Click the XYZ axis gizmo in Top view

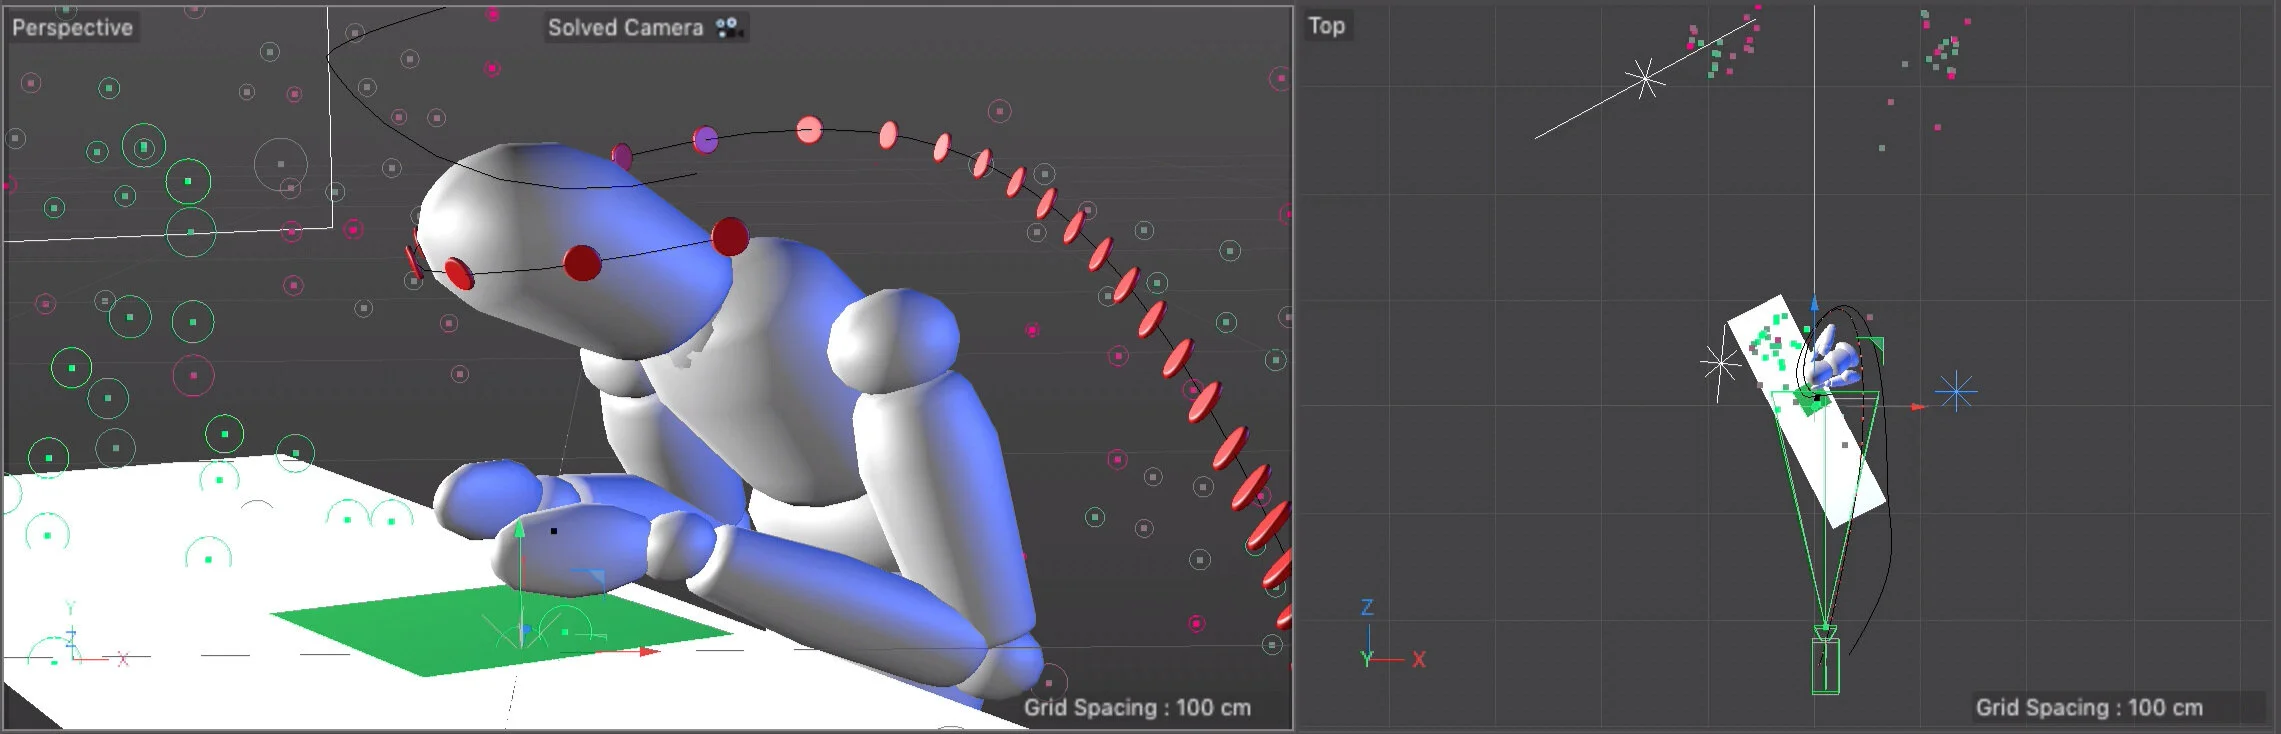pyautogui.click(x=1392, y=635)
